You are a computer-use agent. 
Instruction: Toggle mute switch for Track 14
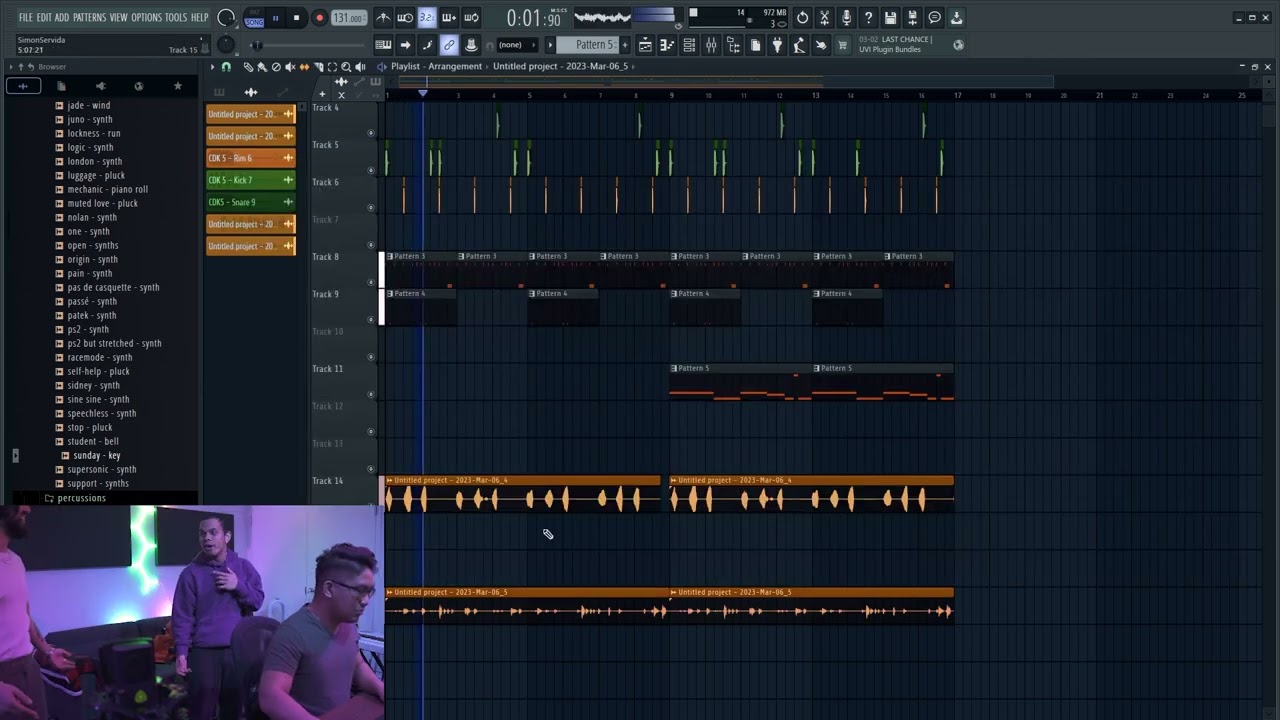click(x=371, y=506)
